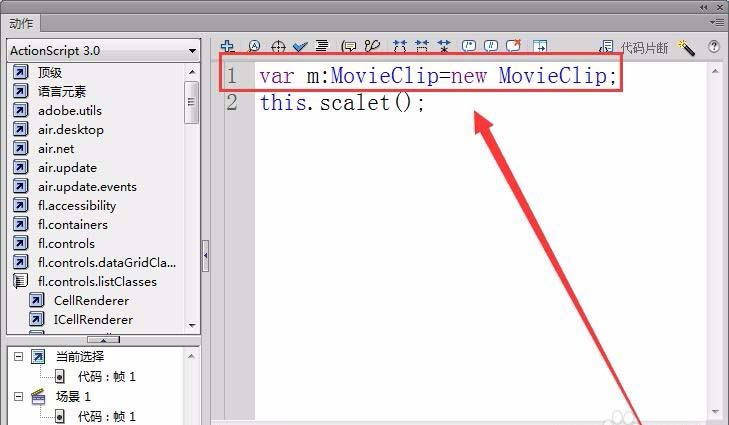729x425 pixels.
Task: Open the adobe.utils package
Action: (x=70, y=111)
